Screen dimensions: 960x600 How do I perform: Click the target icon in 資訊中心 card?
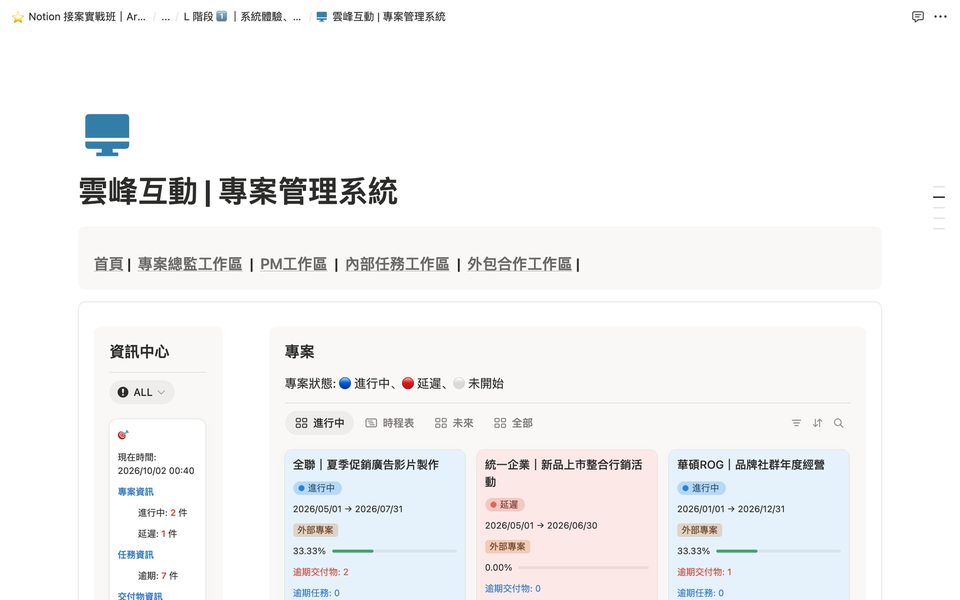pos(123,435)
